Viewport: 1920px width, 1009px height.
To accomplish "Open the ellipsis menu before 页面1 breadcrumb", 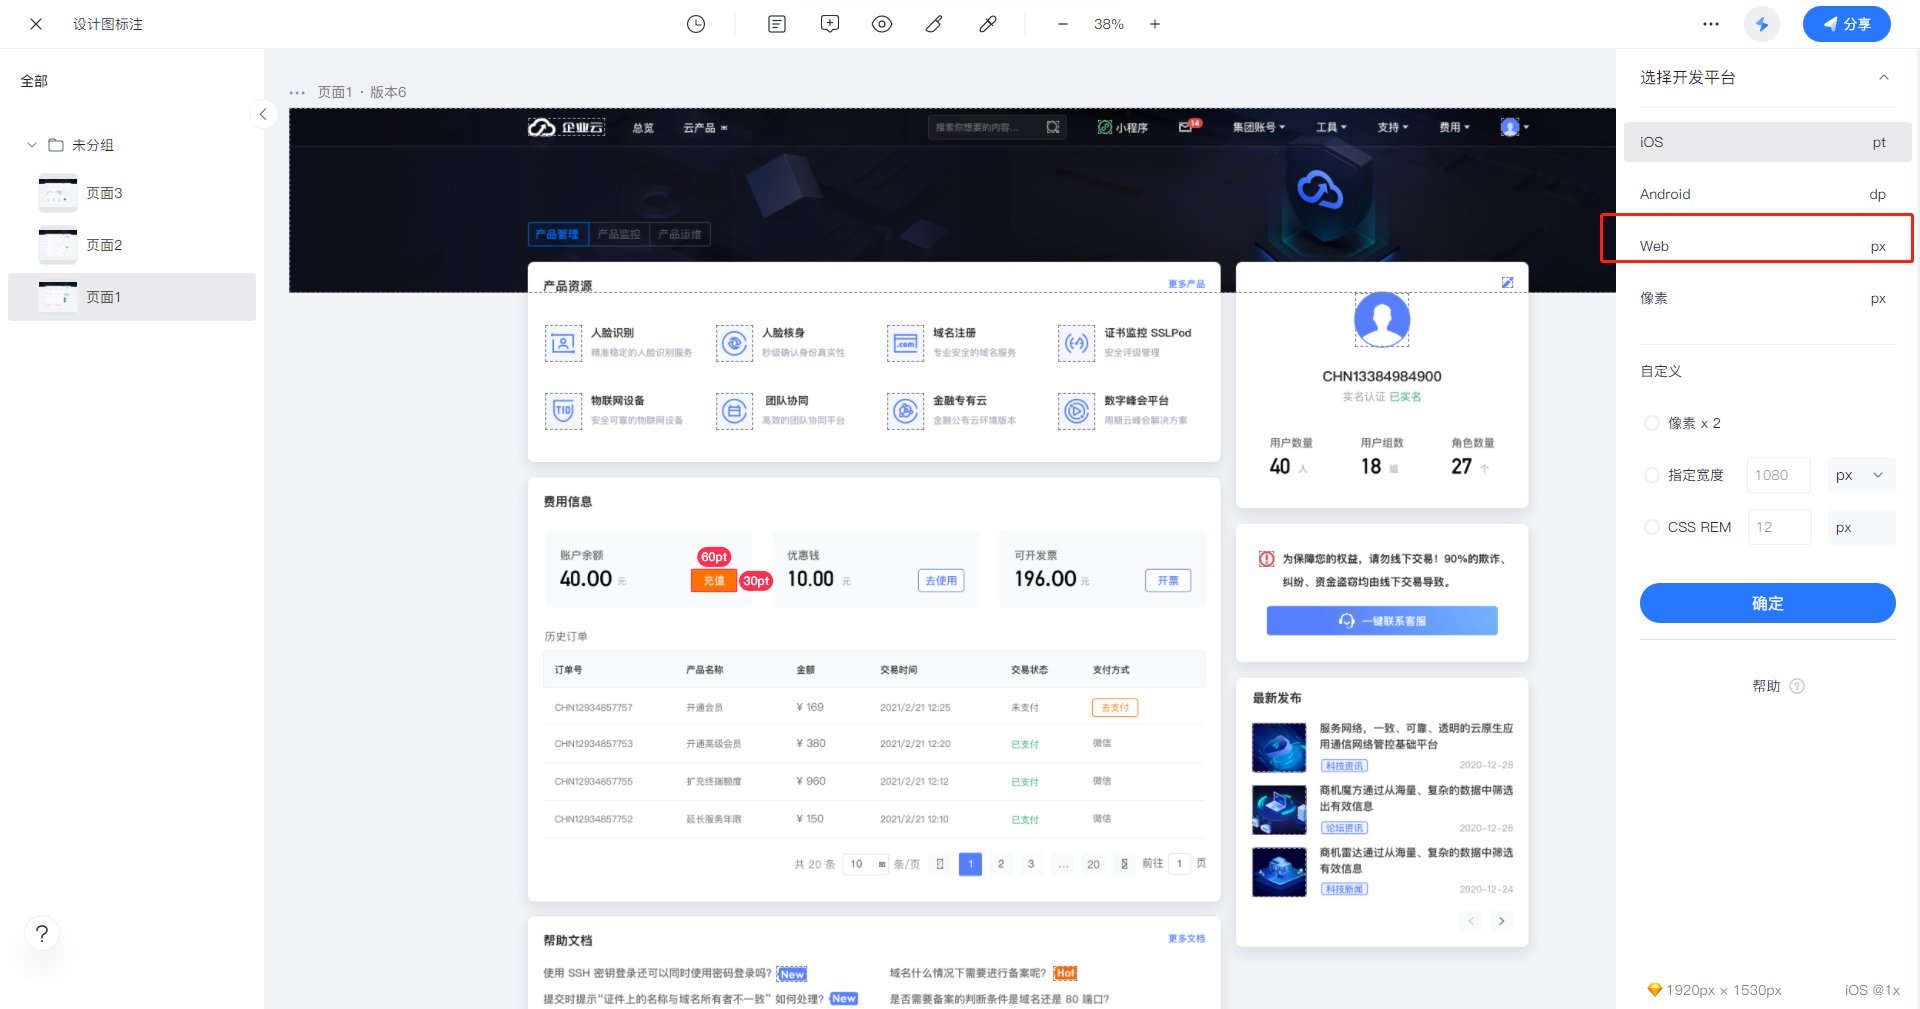I will [297, 92].
